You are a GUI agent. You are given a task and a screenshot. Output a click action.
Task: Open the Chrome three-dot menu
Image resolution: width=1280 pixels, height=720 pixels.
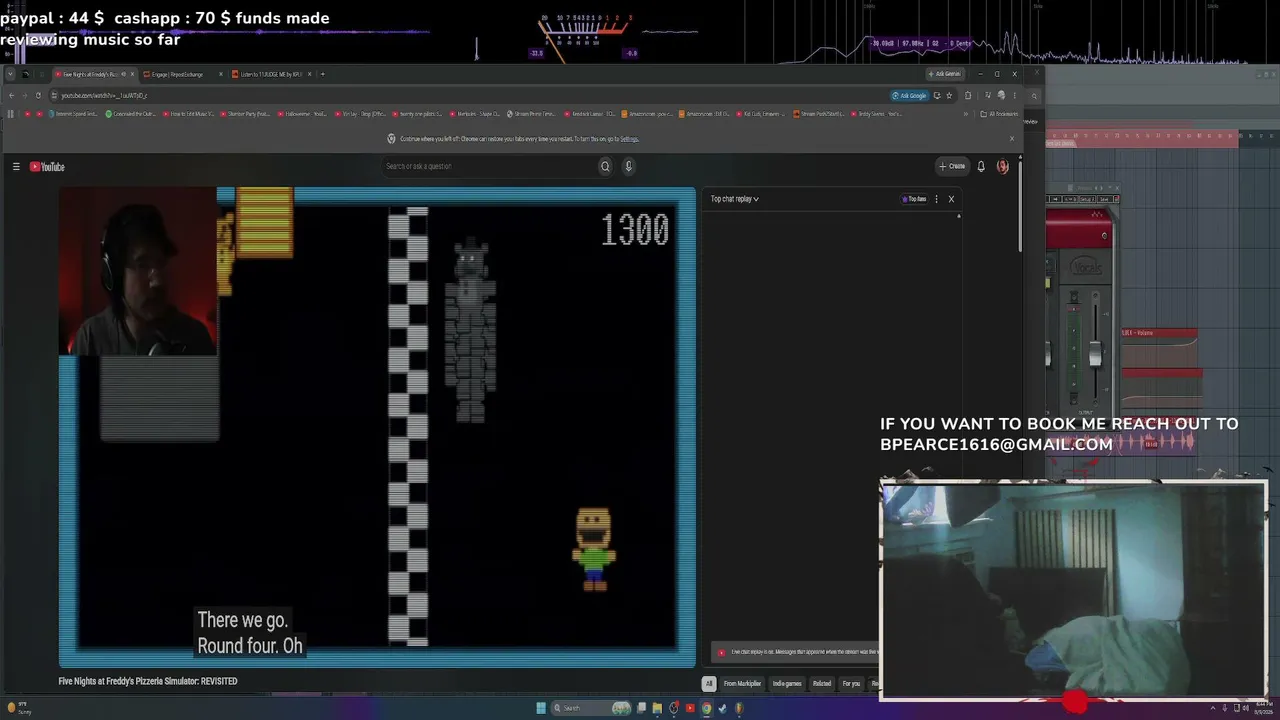click(1014, 96)
